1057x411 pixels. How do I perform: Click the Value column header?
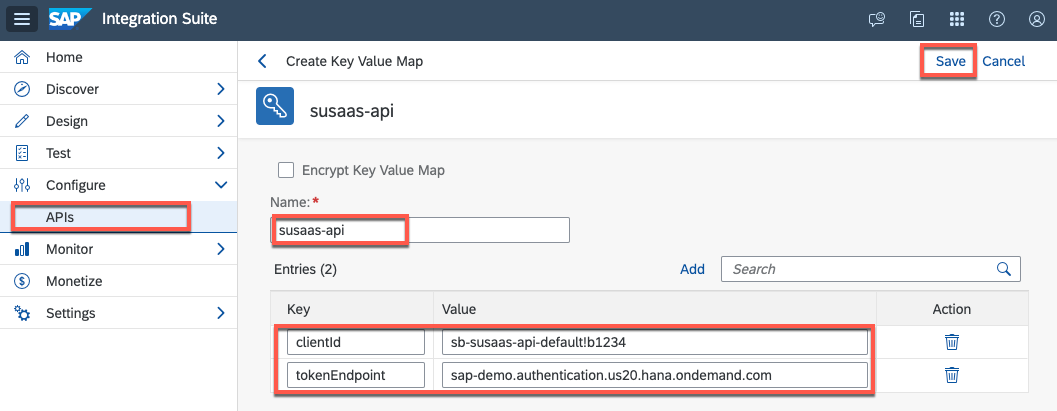(458, 309)
